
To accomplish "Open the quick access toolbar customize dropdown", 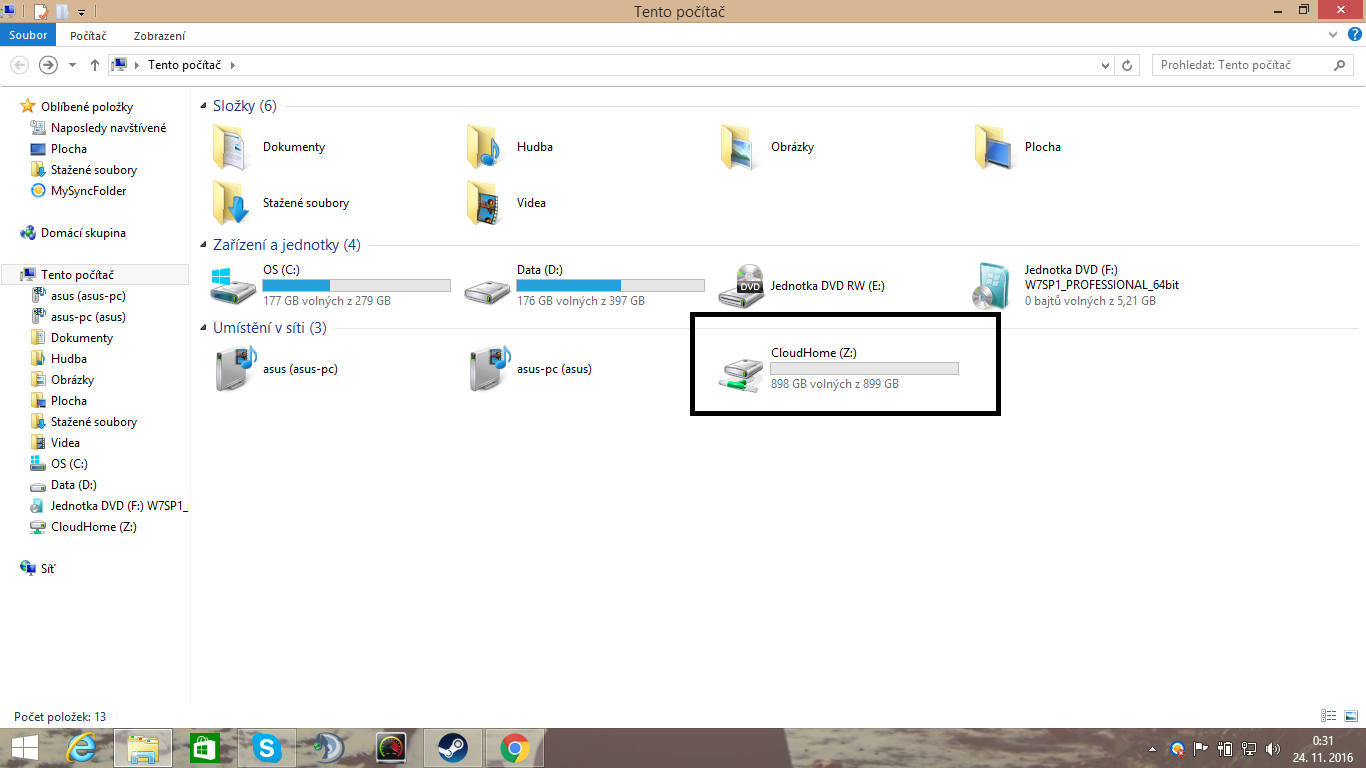I will [x=81, y=13].
